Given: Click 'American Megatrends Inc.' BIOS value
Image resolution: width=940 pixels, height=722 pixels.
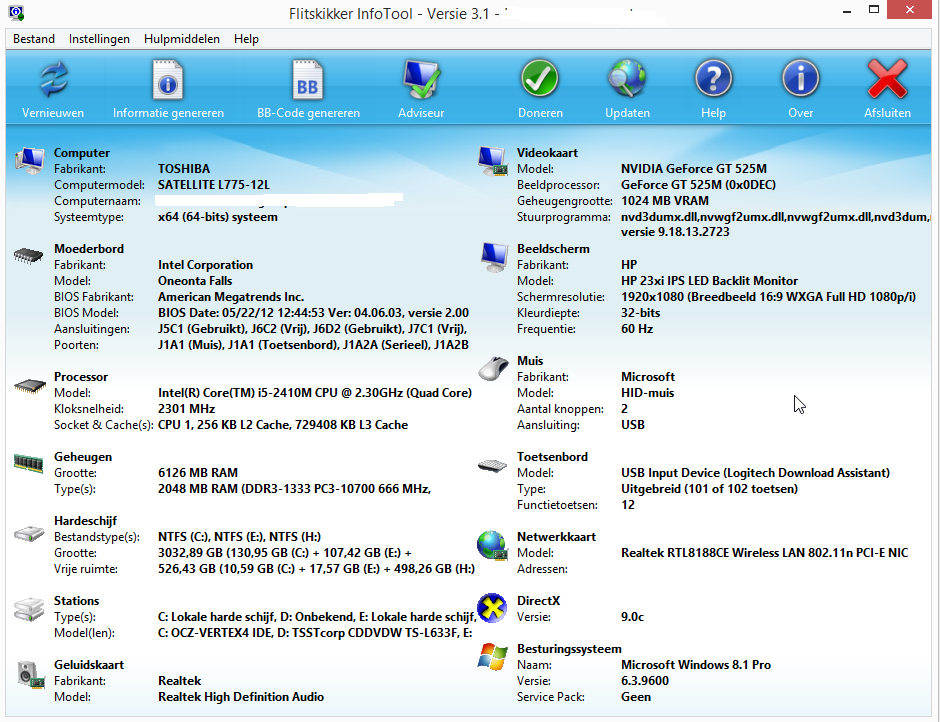Looking at the screenshot, I should [231, 297].
